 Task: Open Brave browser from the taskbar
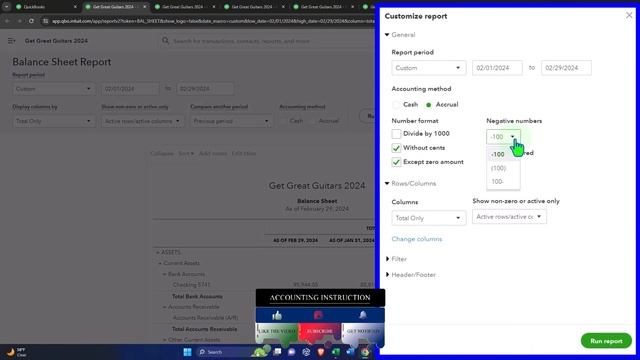[x=321, y=352]
